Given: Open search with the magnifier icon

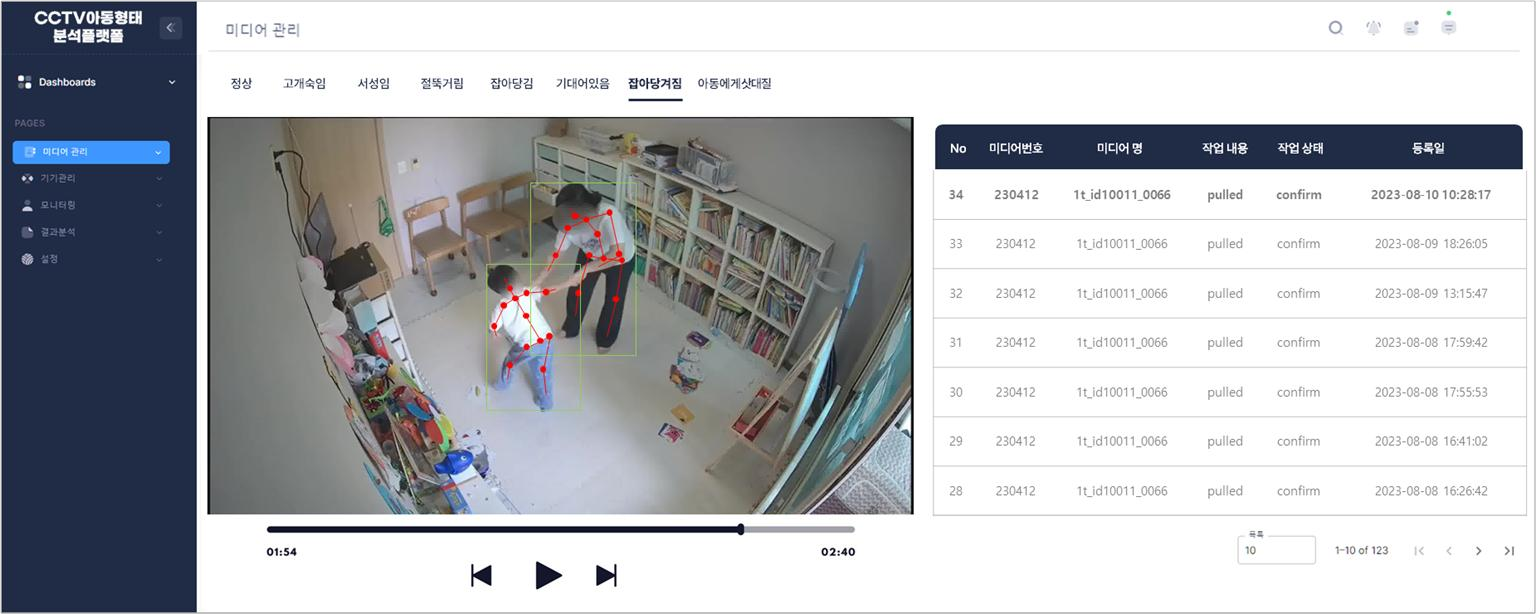Looking at the screenshot, I should tap(1335, 28).
